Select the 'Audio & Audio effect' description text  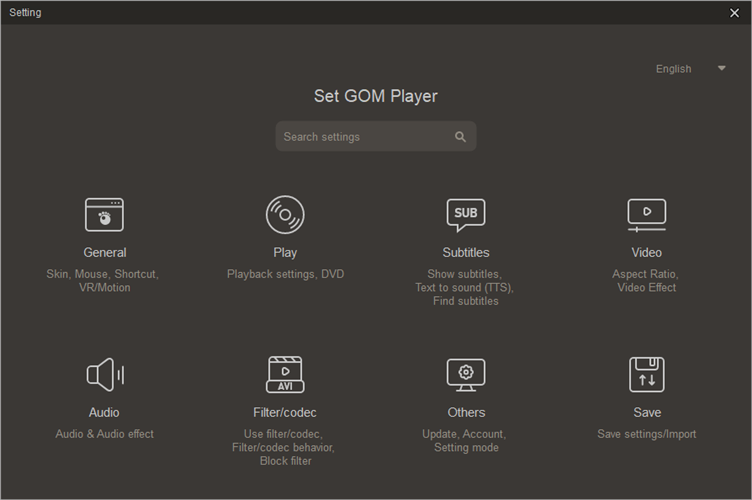pyautogui.click(x=104, y=434)
